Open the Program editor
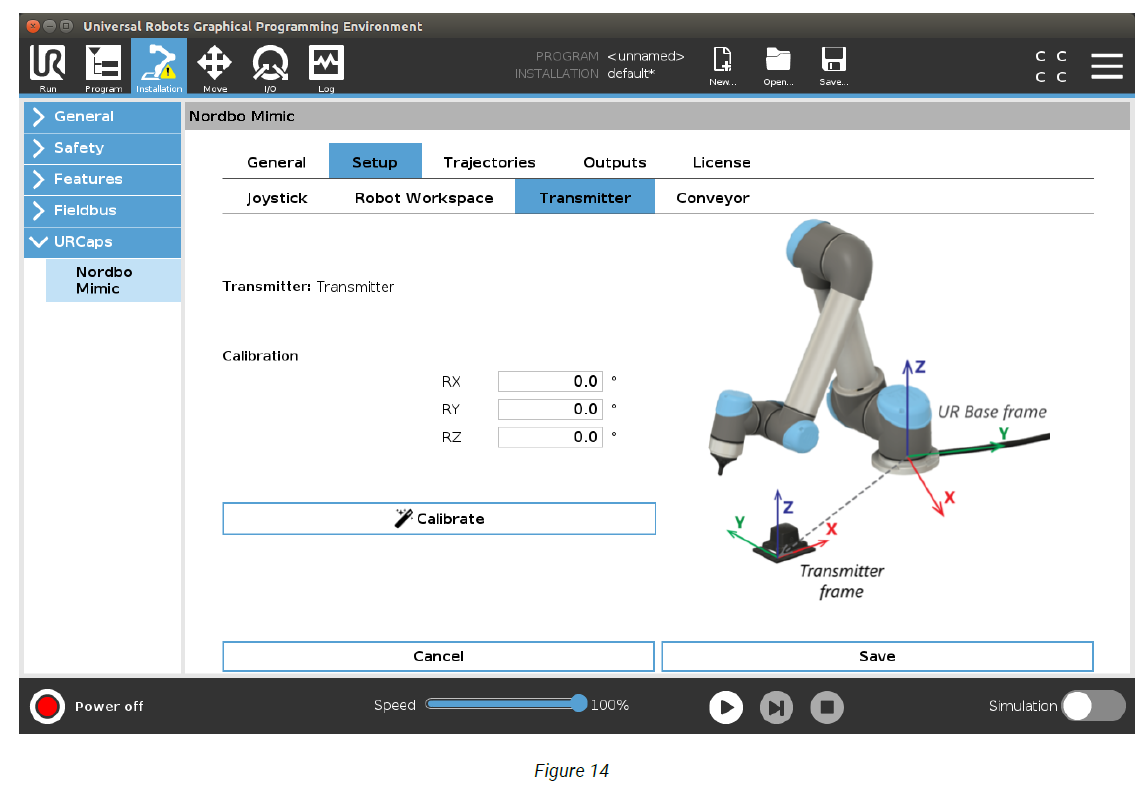 click(x=103, y=67)
